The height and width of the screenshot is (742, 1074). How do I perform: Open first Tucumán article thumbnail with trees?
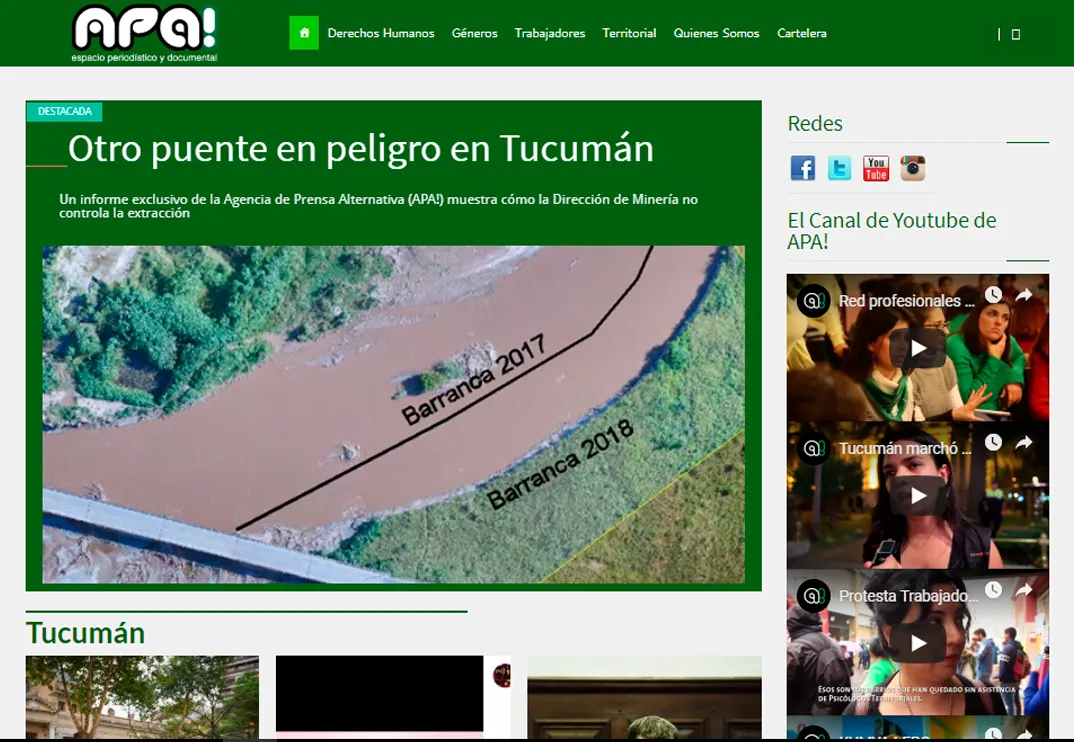[142, 697]
